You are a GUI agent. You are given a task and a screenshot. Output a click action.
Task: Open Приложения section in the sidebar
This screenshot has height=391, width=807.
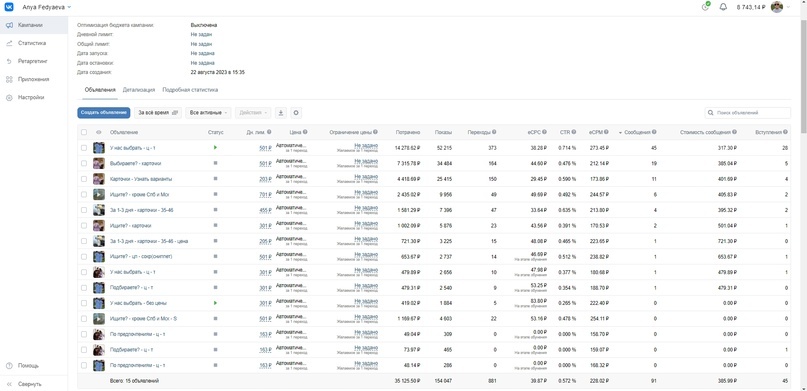pos(33,79)
